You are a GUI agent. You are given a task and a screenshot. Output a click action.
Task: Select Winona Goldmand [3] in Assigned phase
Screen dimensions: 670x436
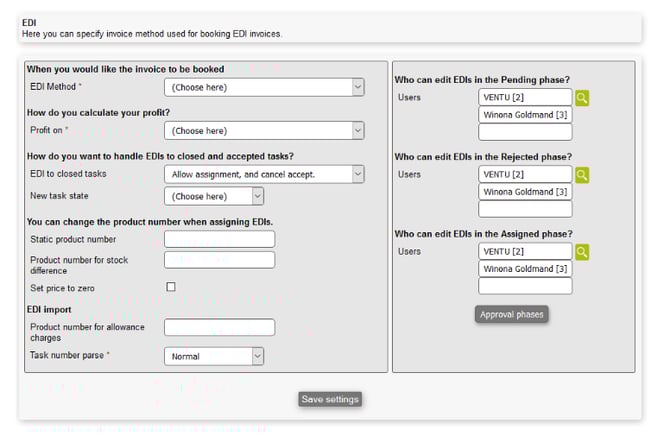[525, 268]
